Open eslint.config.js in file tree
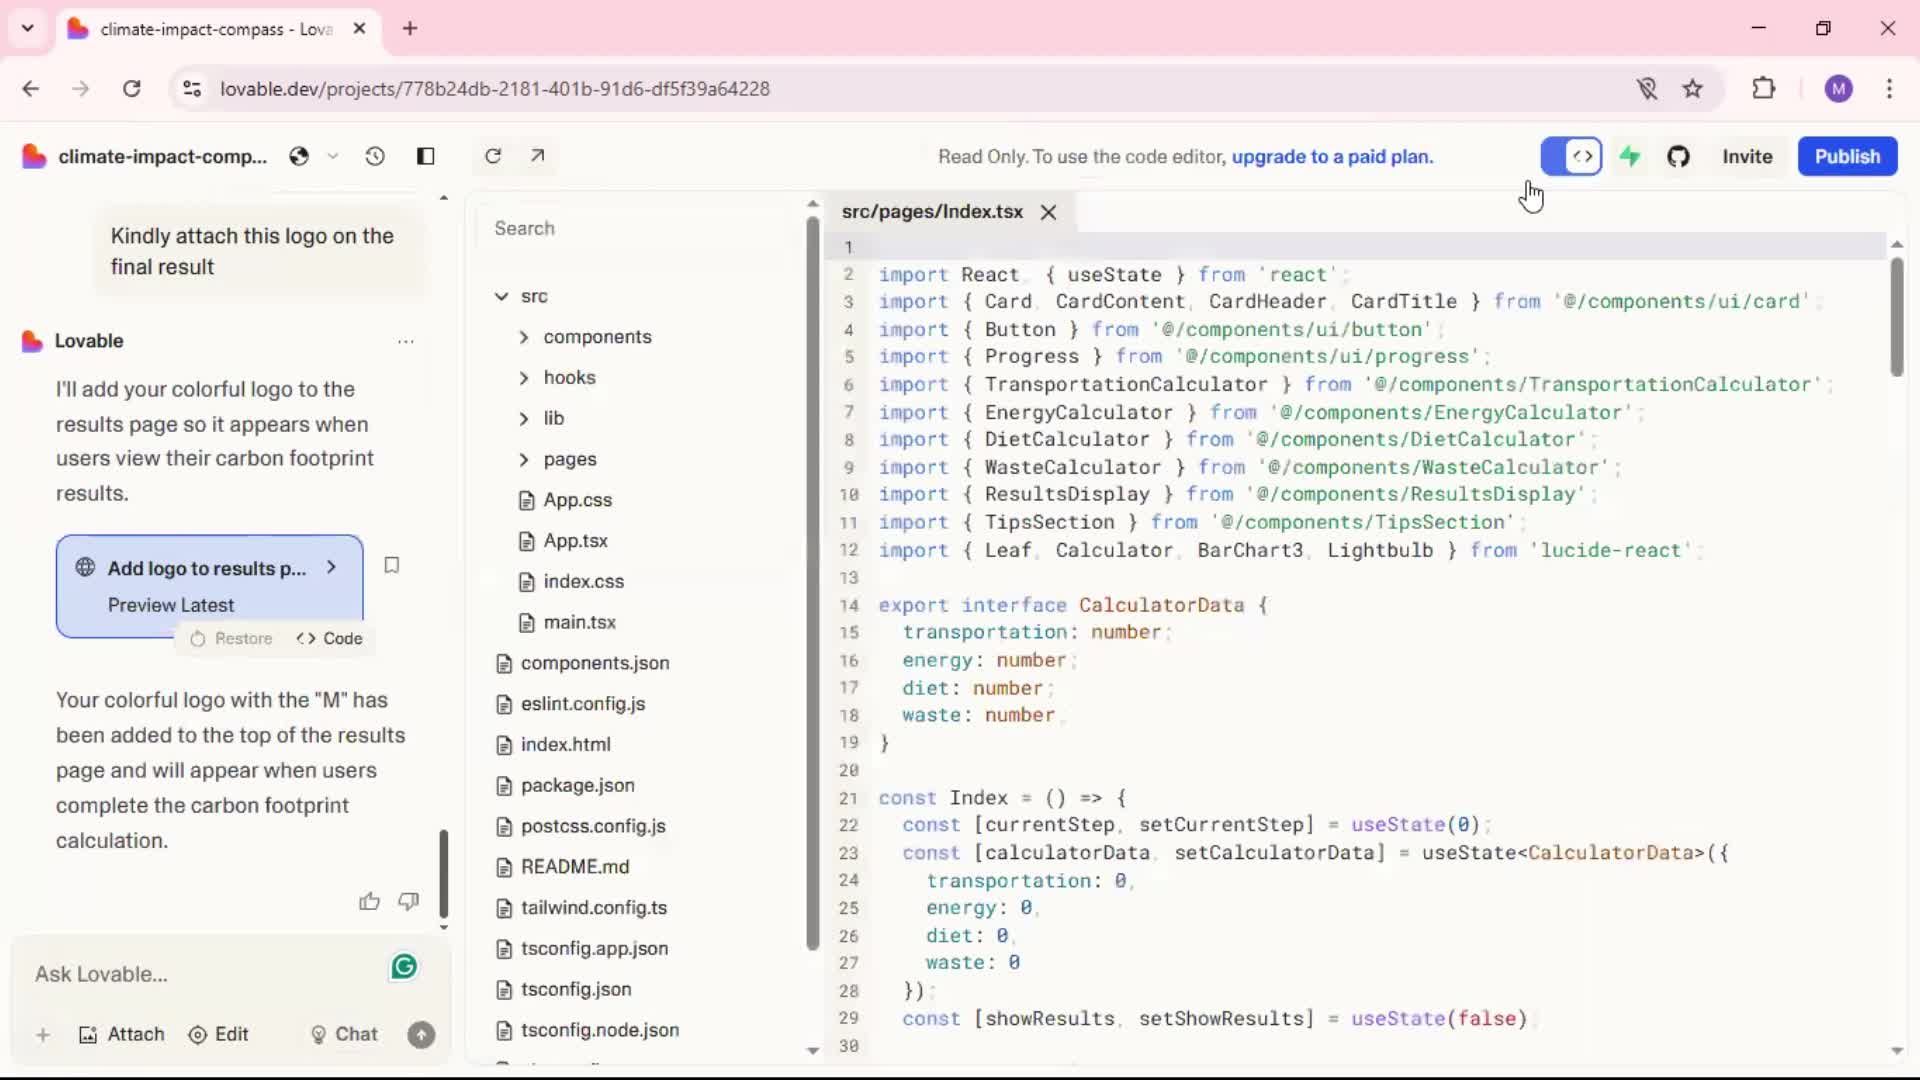1920x1080 pixels. click(x=571, y=704)
